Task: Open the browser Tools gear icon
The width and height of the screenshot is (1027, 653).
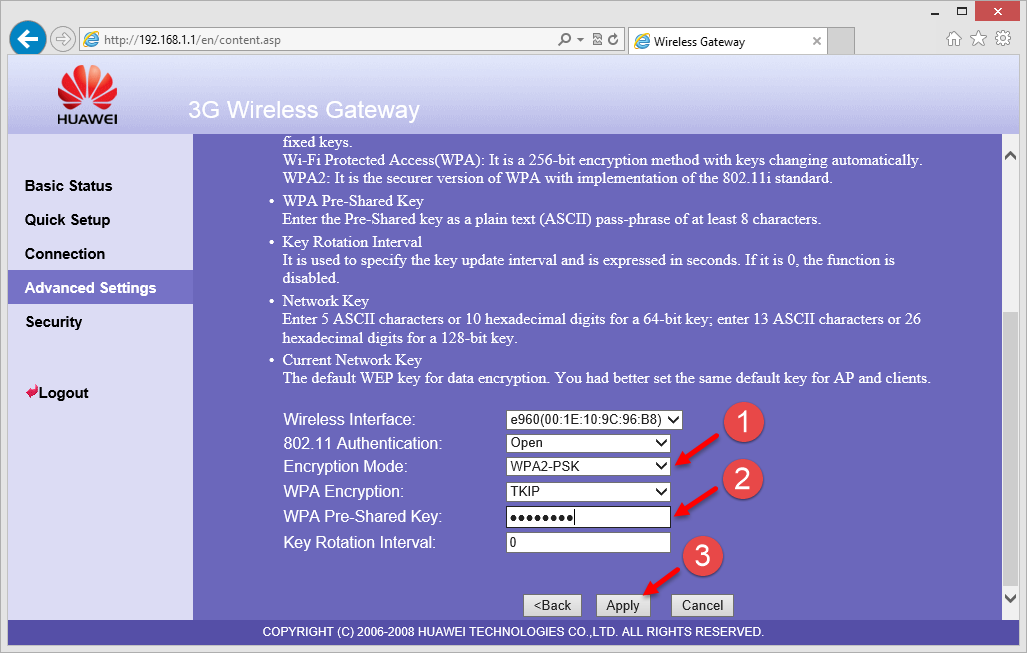Action: click(1003, 39)
